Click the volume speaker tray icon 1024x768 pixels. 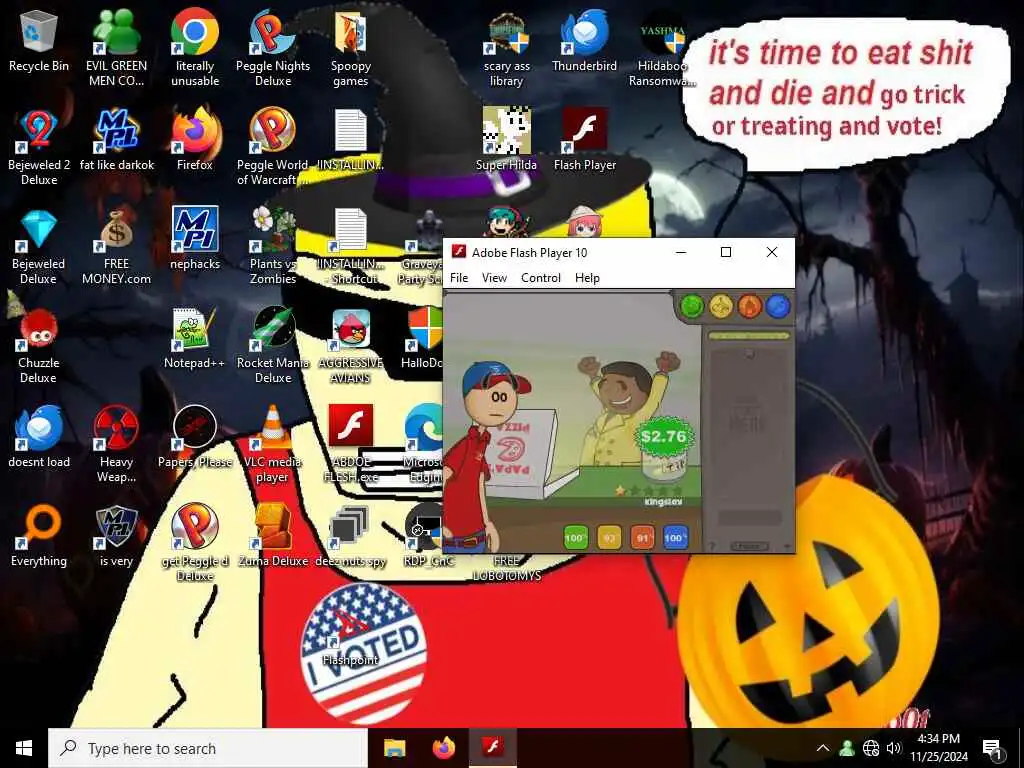[894, 748]
